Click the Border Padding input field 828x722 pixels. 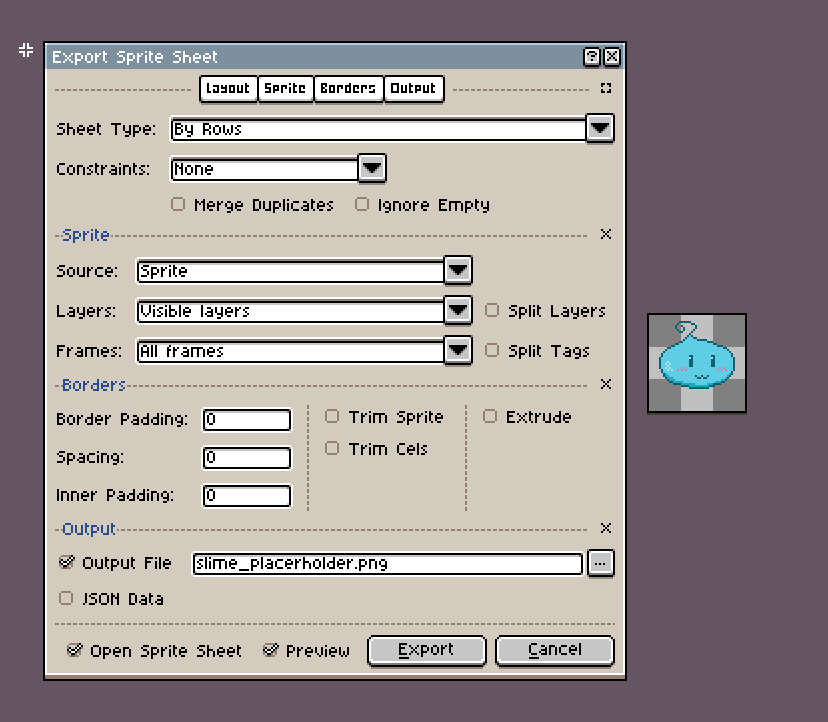[x=247, y=419]
